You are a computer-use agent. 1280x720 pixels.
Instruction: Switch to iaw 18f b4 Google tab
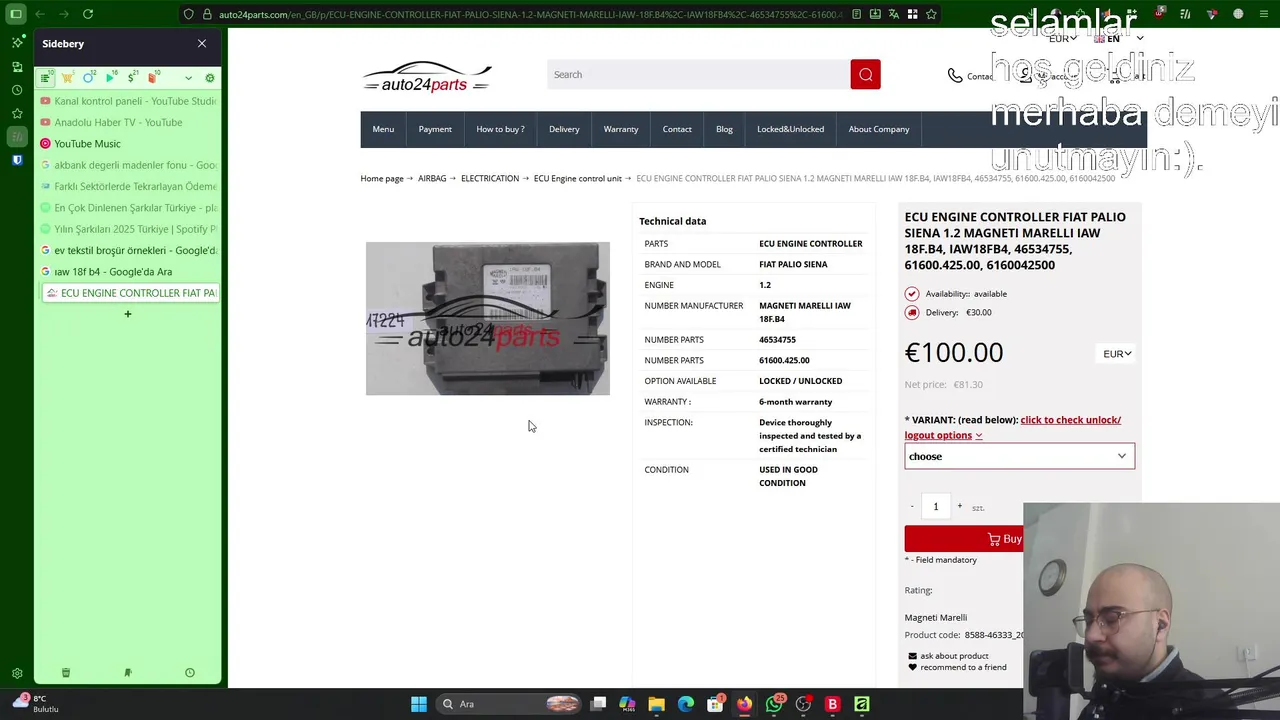[128, 272]
